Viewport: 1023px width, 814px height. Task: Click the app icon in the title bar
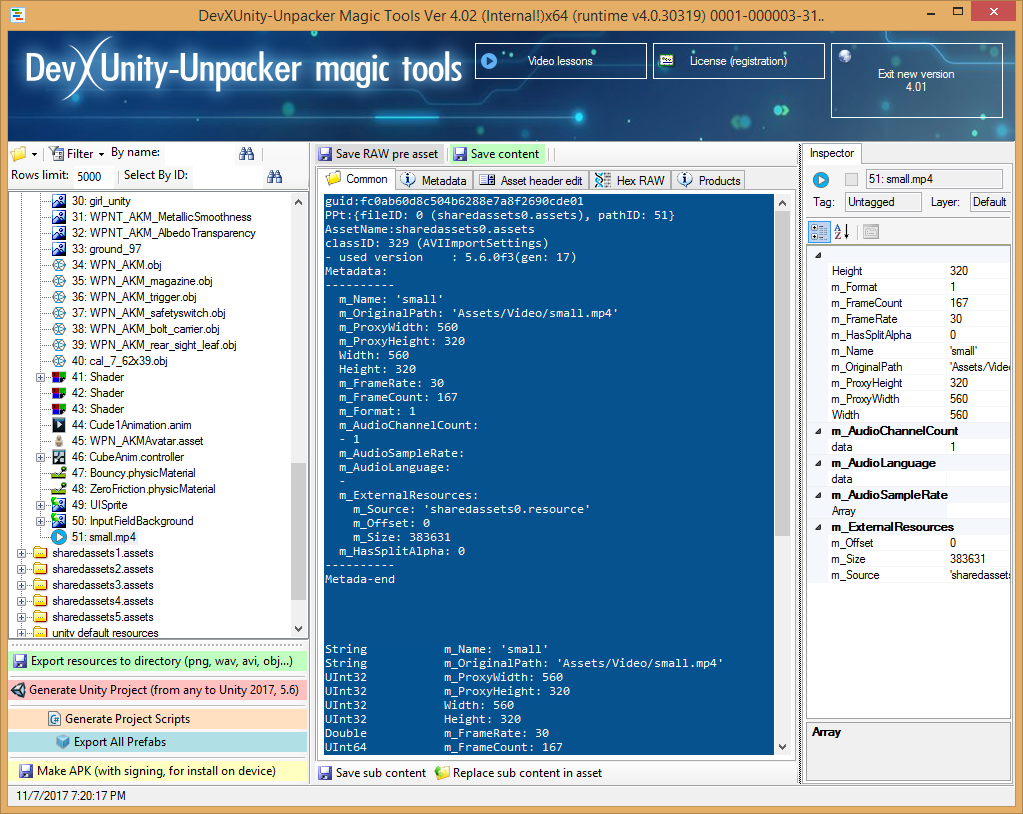(x=18, y=14)
